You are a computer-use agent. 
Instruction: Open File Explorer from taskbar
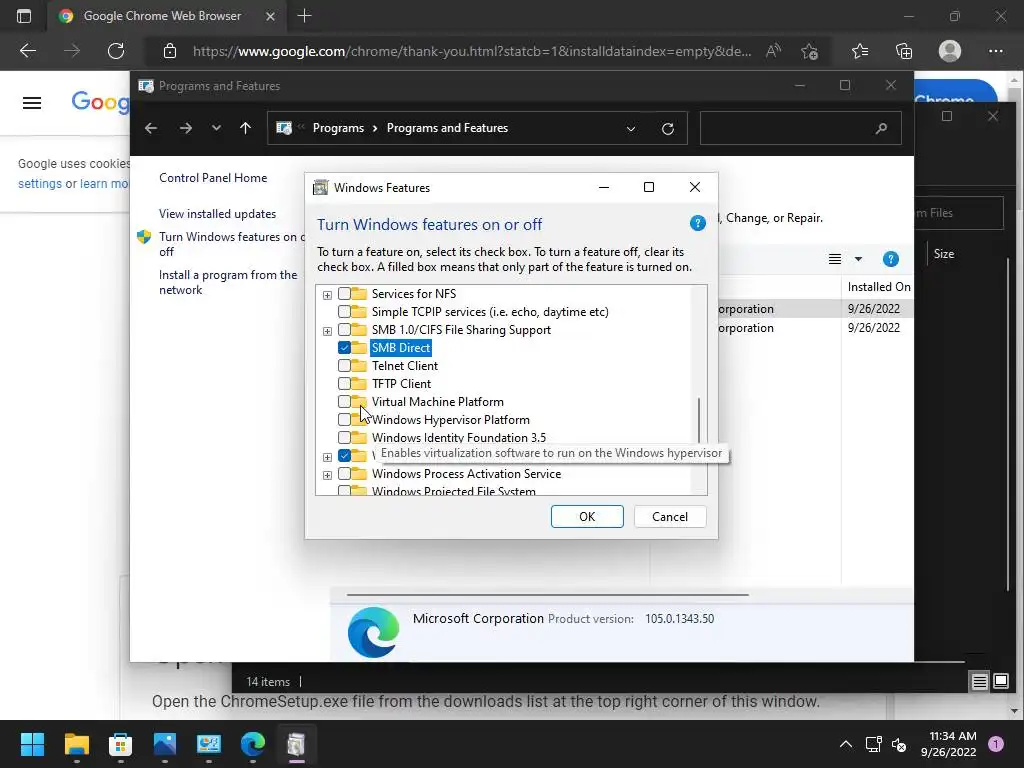[76, 744]
